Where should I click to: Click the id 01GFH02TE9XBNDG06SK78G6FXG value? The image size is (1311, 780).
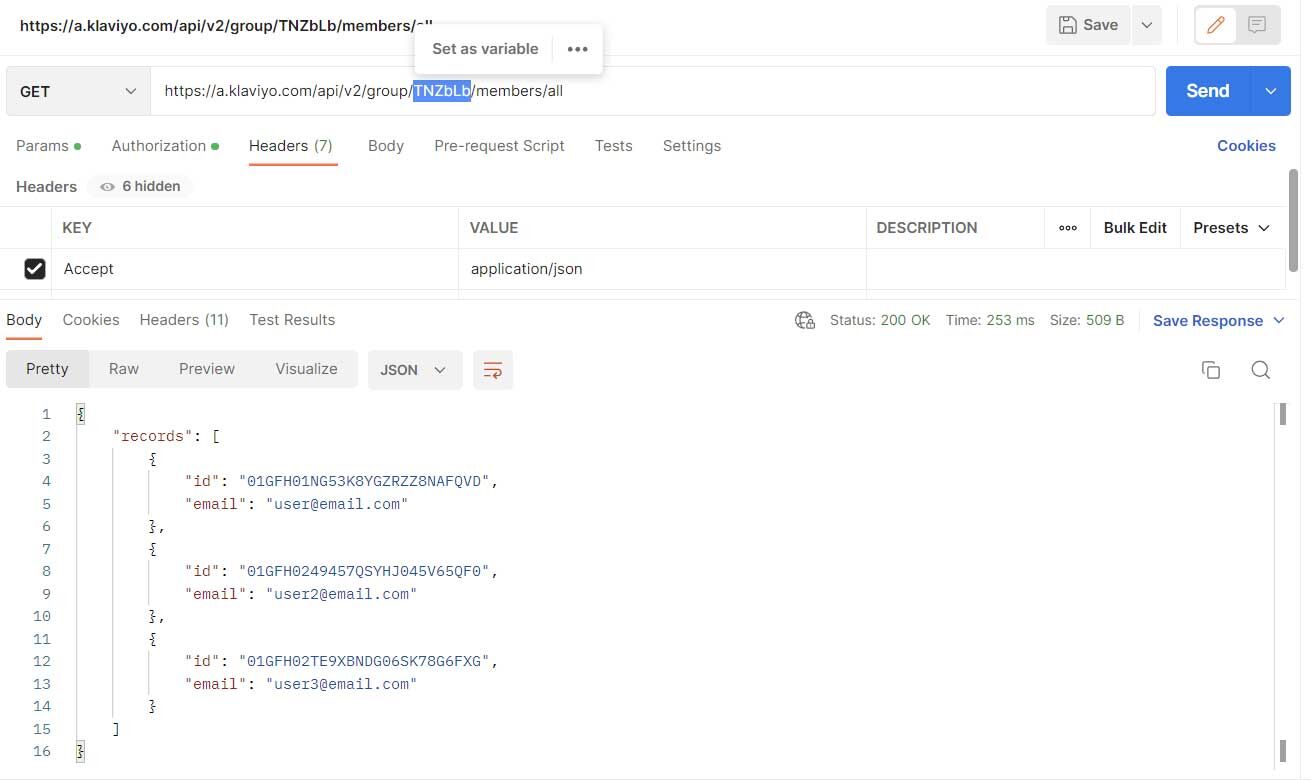click(364, 661)
